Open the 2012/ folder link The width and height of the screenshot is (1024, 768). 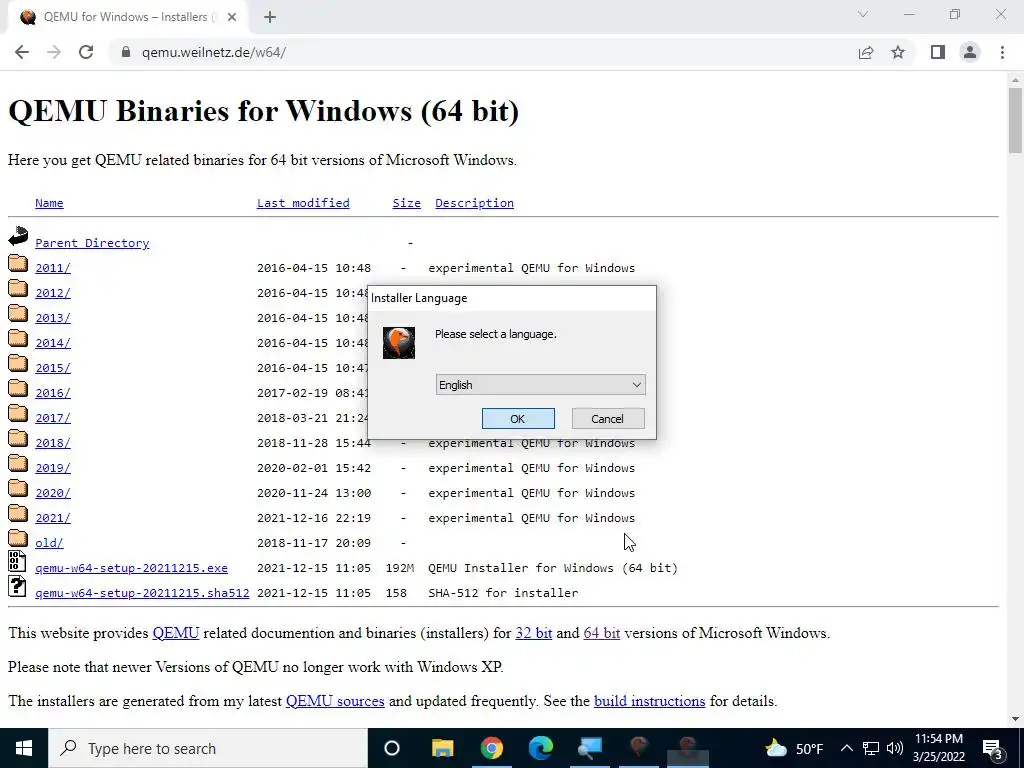pos(53,293)
